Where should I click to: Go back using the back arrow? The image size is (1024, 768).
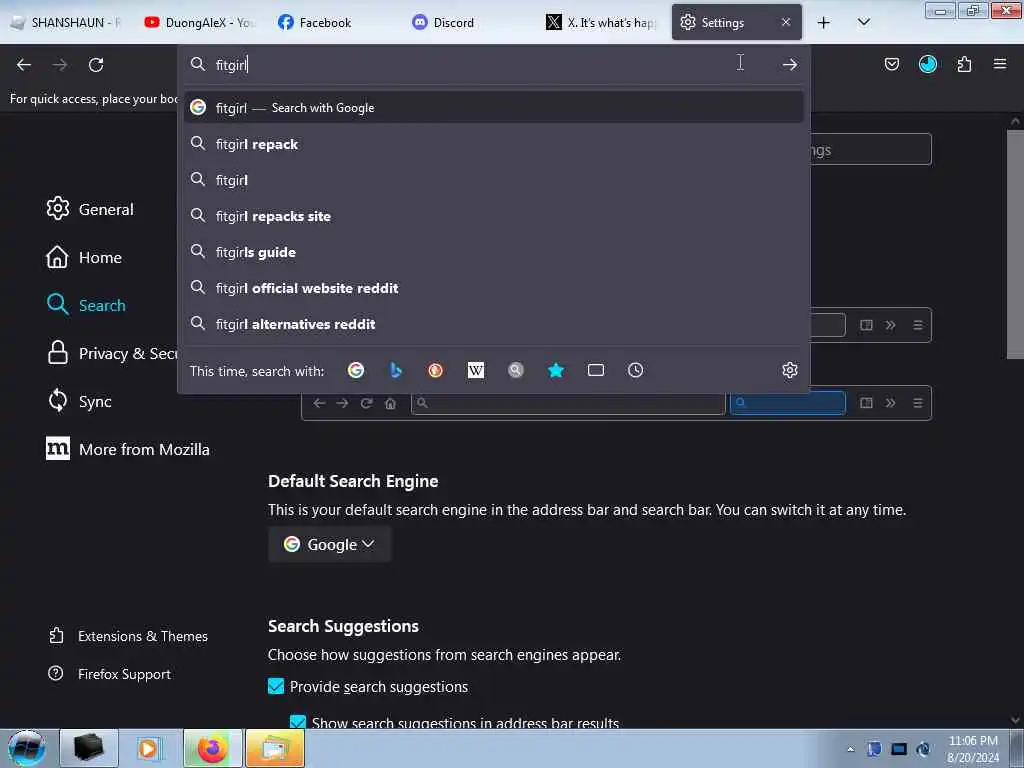tap(24, 65)
